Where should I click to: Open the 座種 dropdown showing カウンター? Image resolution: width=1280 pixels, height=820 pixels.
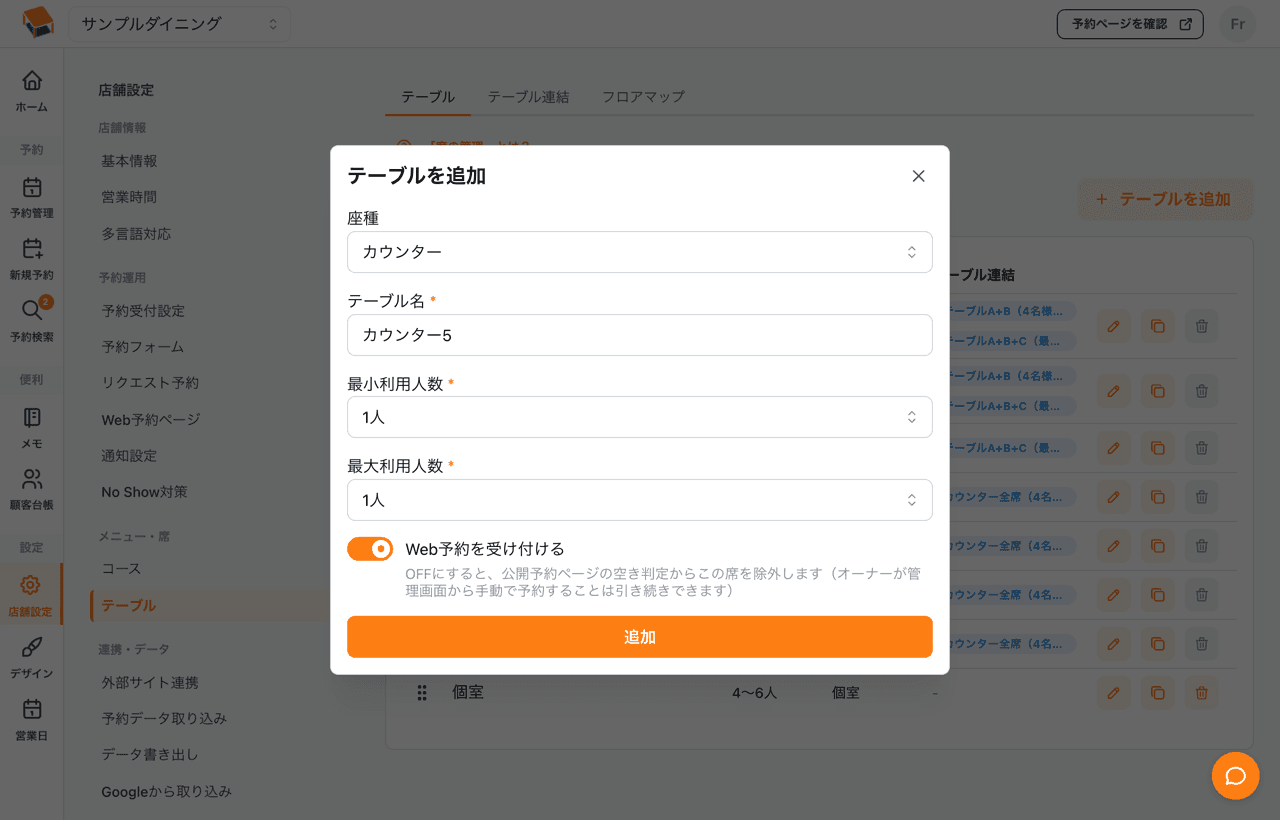640,252
